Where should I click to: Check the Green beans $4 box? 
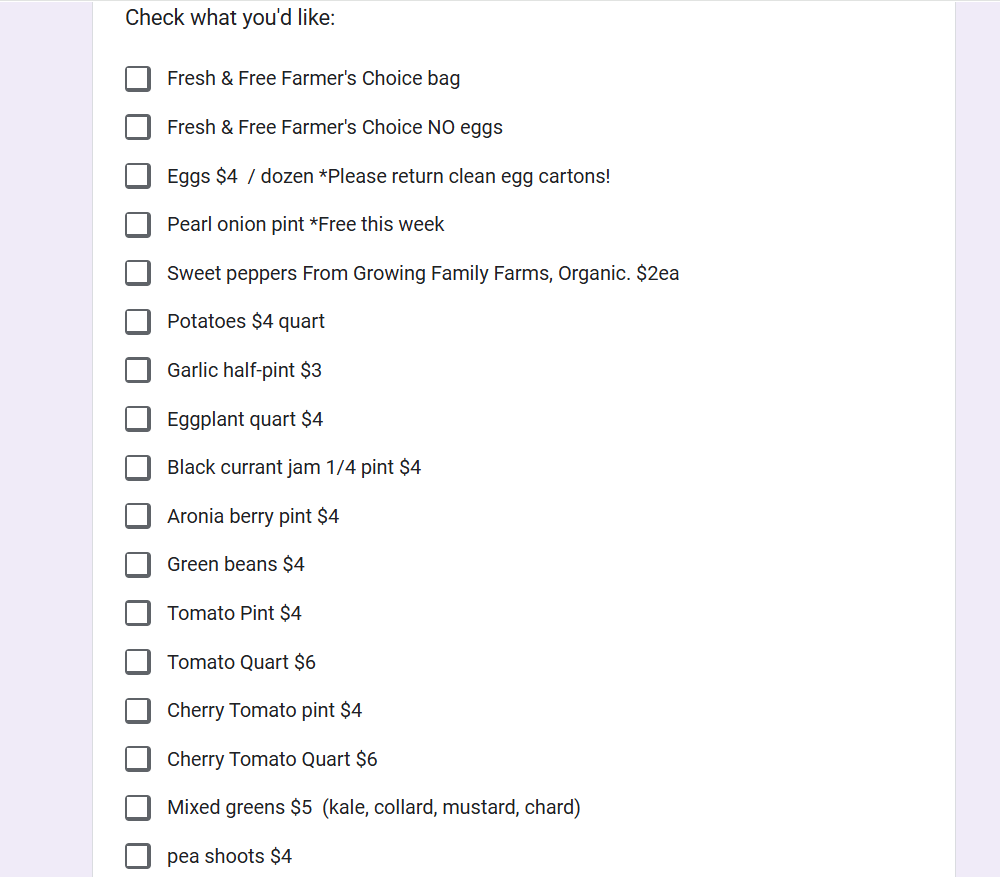[138, 564]
